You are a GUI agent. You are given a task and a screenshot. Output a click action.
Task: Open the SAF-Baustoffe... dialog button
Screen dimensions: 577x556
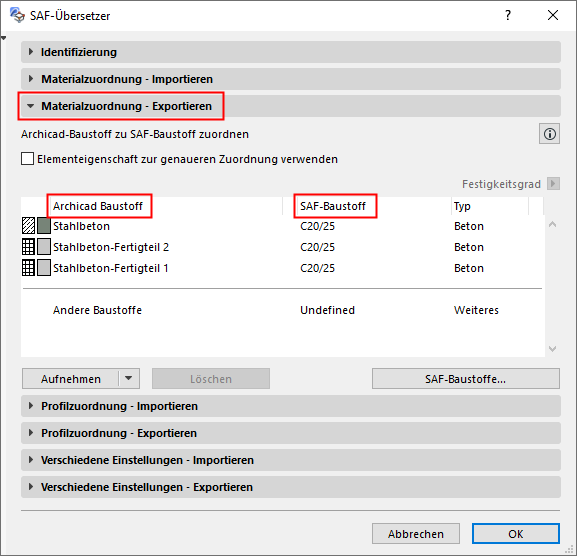466,379
